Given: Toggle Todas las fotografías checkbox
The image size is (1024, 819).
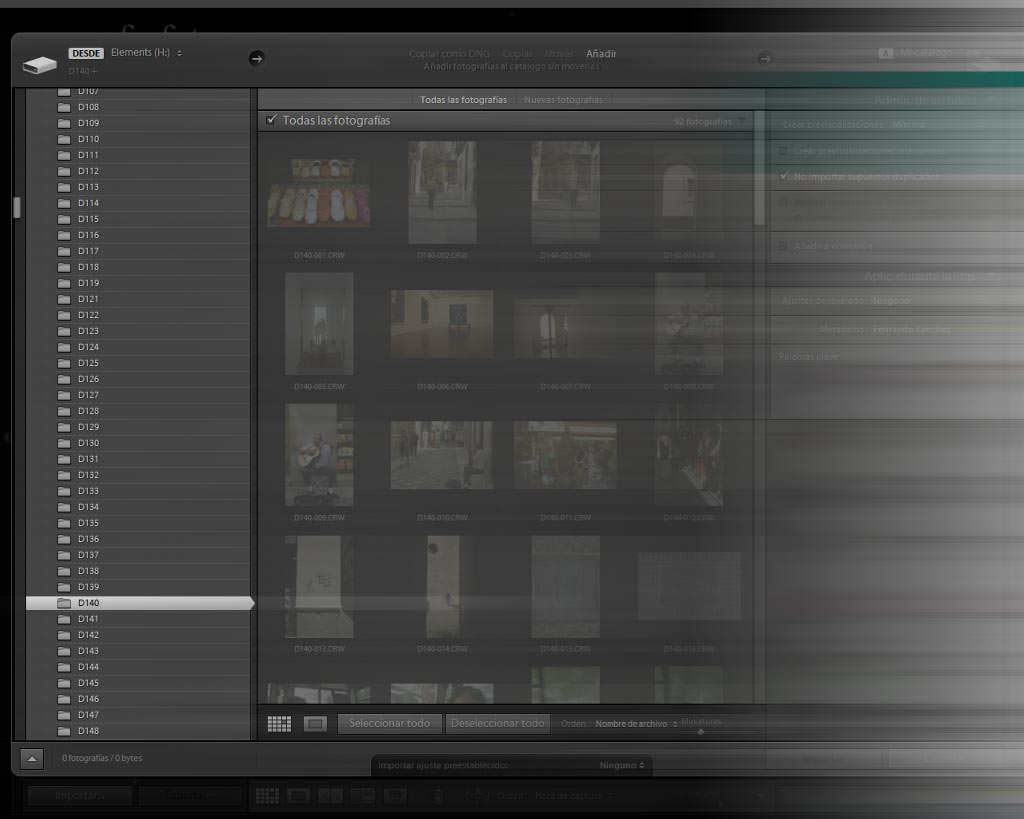Looking at the screenshot, I should (271, 120).
